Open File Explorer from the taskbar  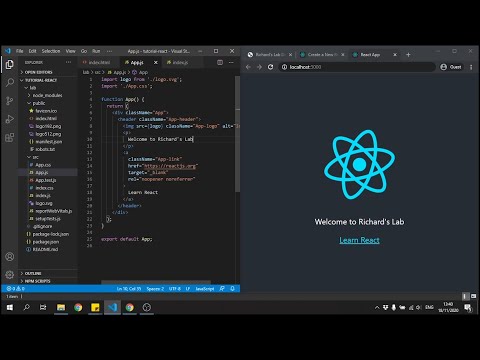[61, 307]
